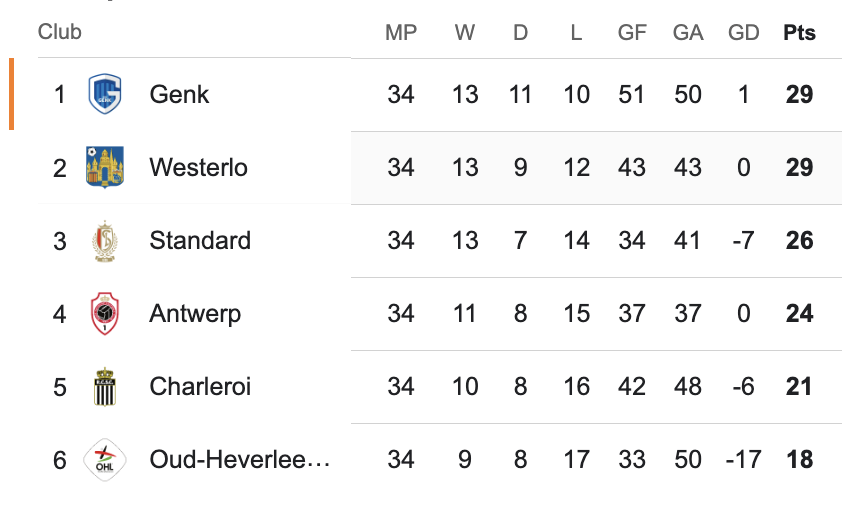Click the MP column header
This screenshot has height=530, width=842.
pyautogui.click(x=401, y=33)
